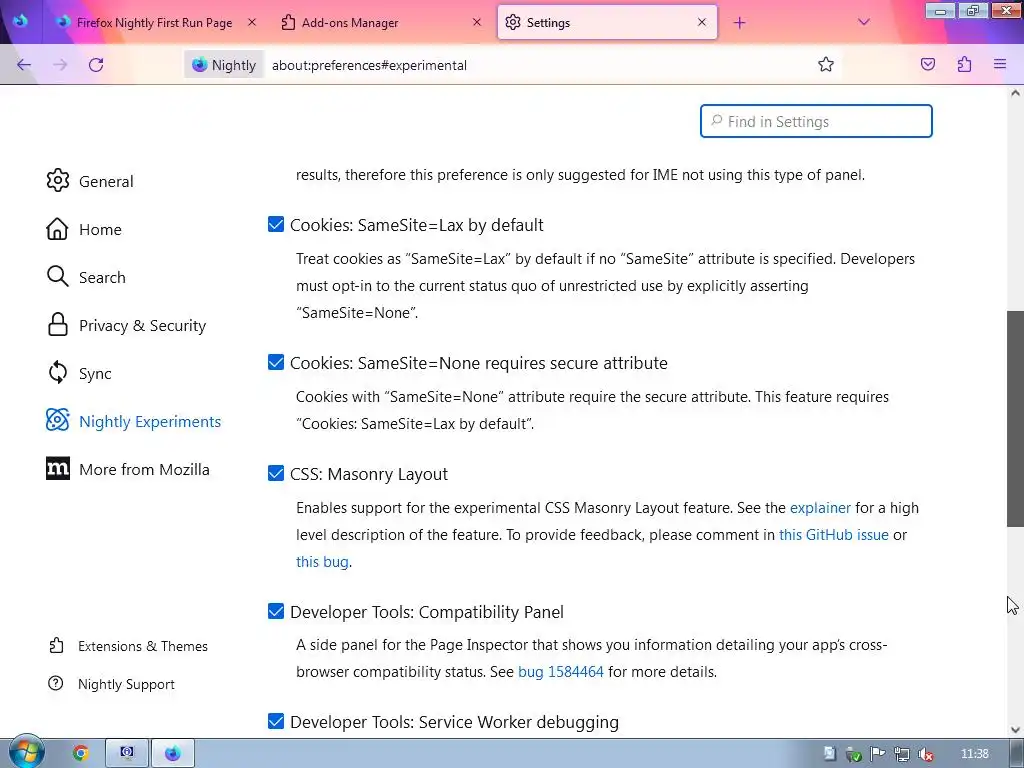Screen dimensions: 1024x768
Task: Click the taskbar clock showing 11:38
Action: click(x=974, y=754)
